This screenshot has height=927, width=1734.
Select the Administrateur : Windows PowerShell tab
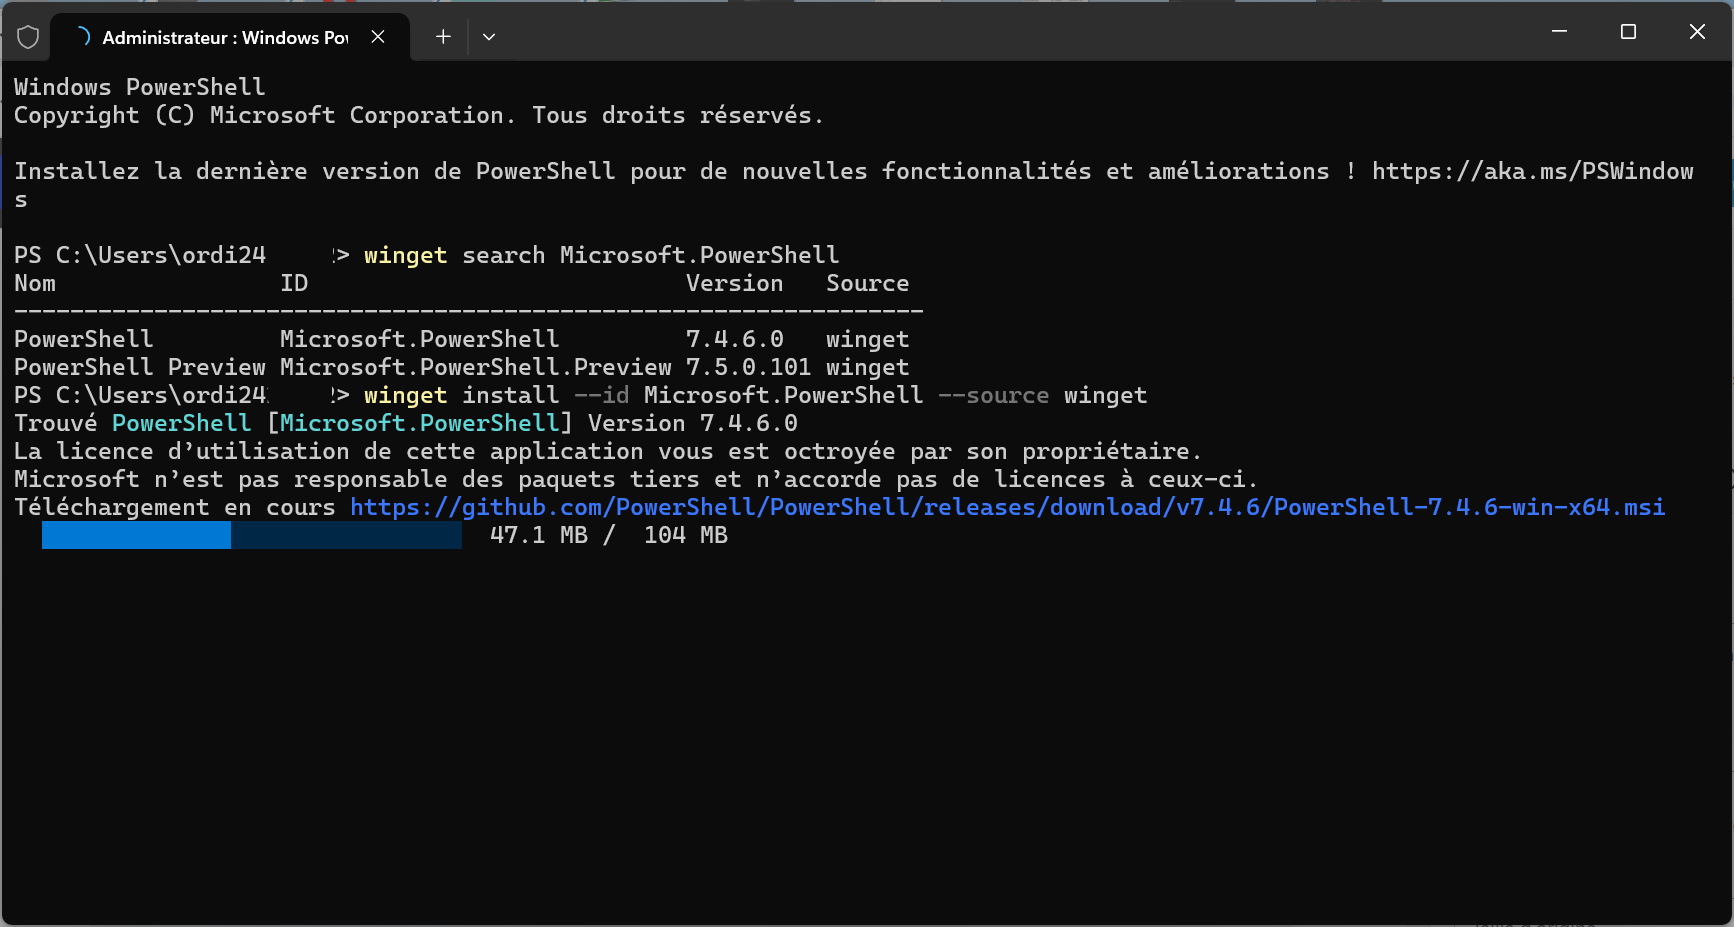pyautogui.click(x=229, y=37)
